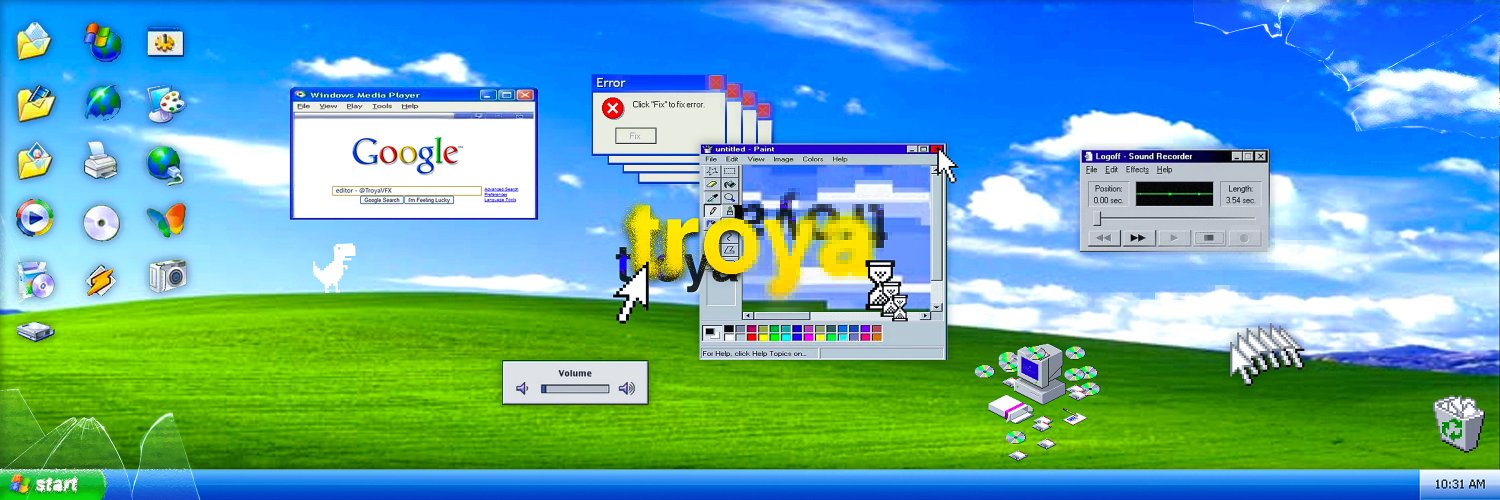Open the Edit menu in Sound Recorder
The width and height of the screenshot is (1500, 500).
(x=1112, y=169)
